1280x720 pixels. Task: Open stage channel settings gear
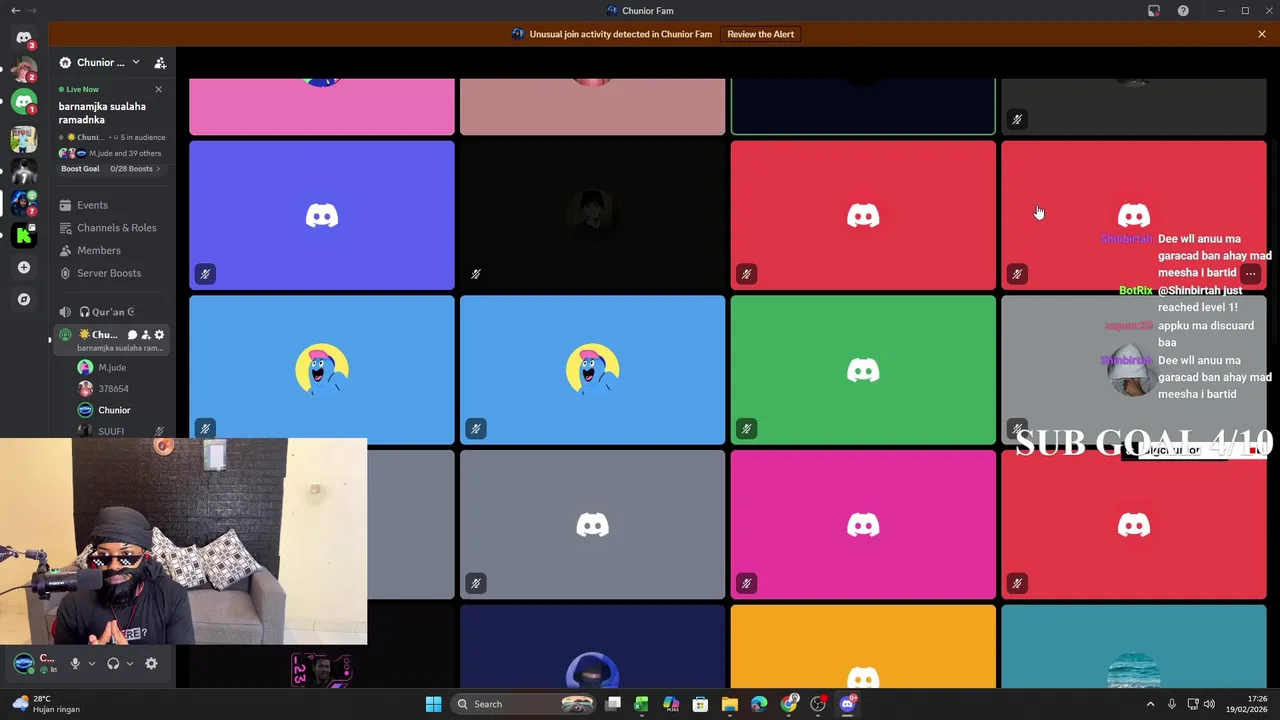[159, 335]
